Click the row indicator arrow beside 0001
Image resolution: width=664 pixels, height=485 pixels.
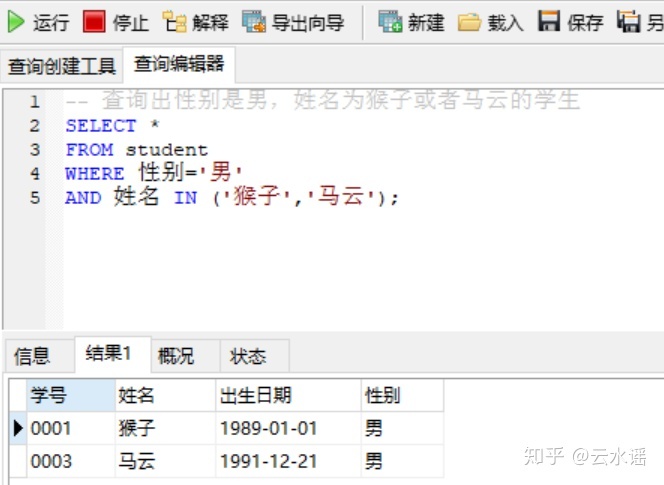click(18, 428)
